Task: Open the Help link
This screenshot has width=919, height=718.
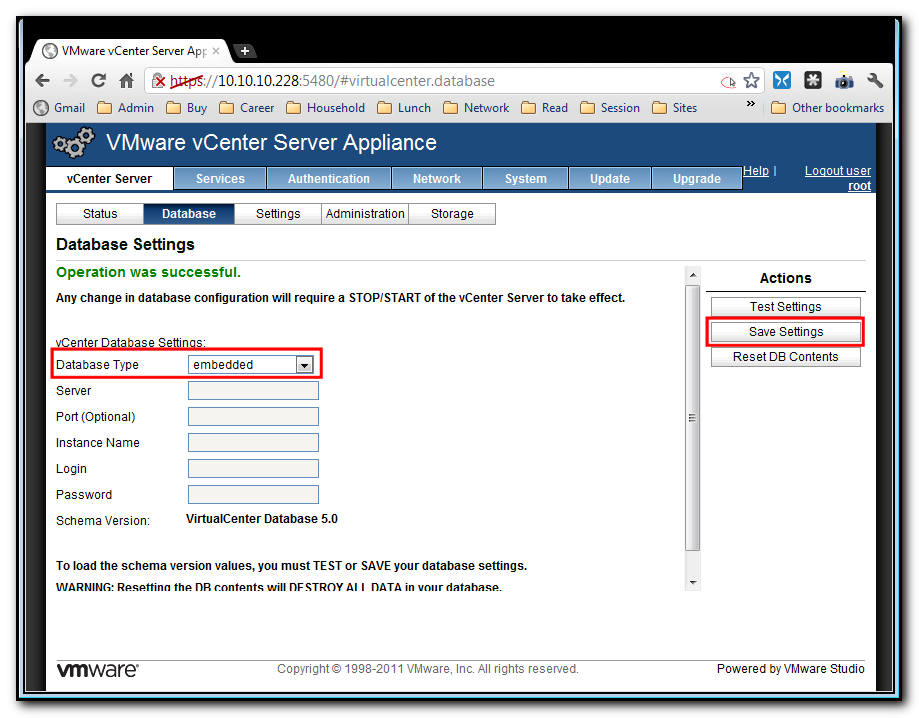Action: (x=756, y=171)
